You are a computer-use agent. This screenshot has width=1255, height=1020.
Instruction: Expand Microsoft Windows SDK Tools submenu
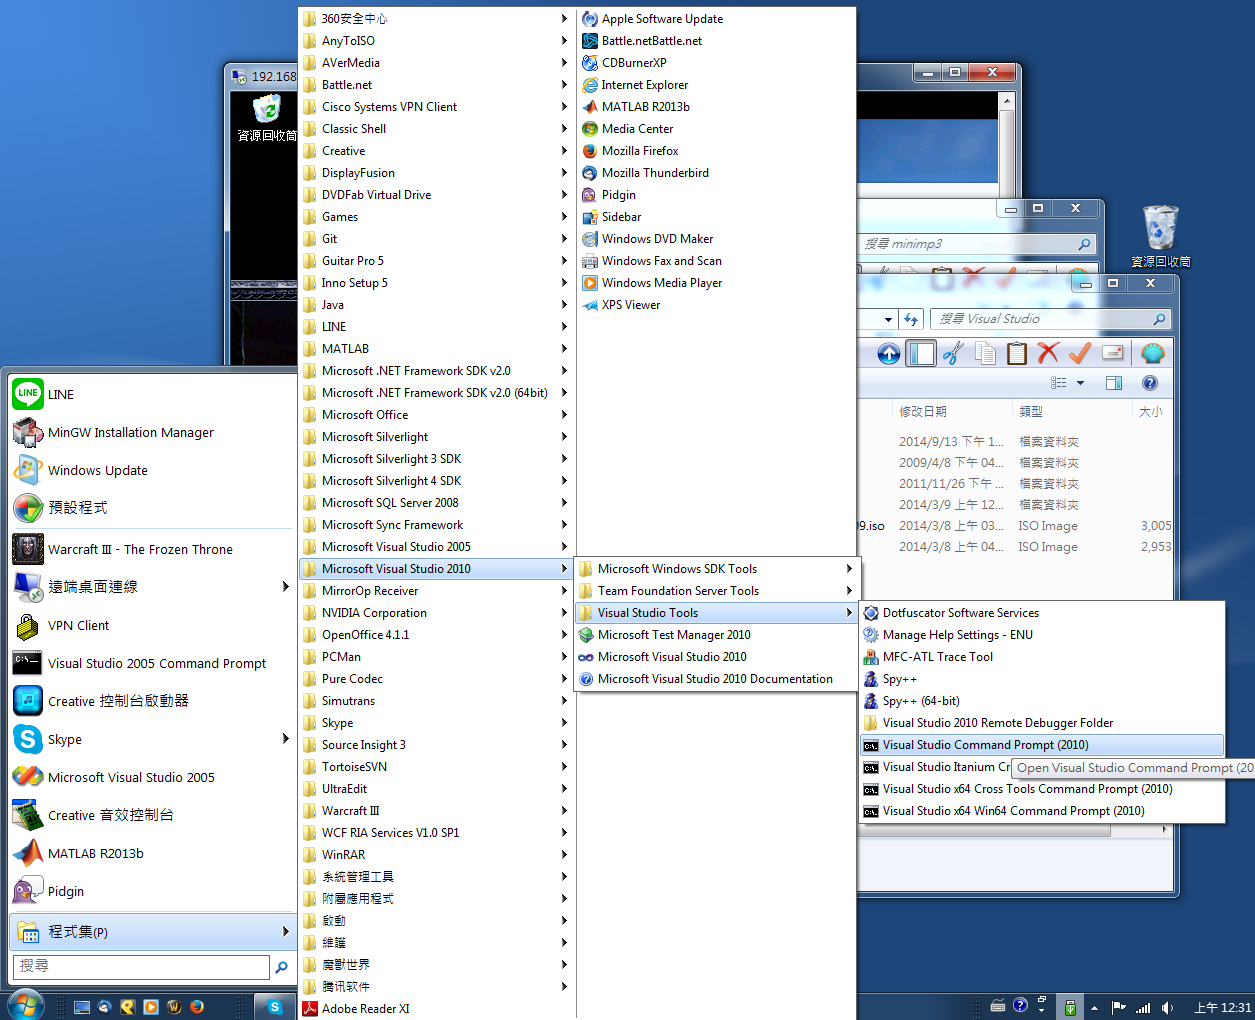point(717,569)
